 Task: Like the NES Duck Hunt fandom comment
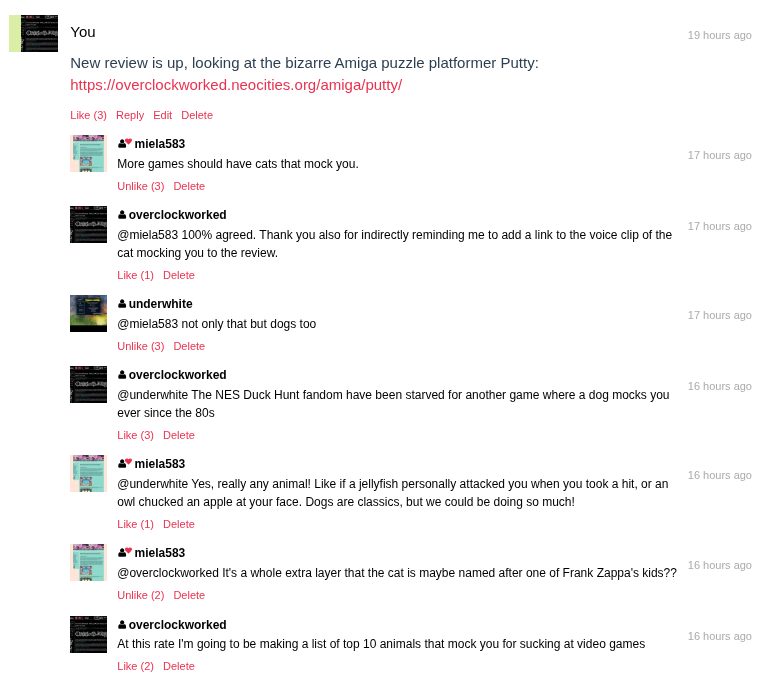tap(135, 435)
